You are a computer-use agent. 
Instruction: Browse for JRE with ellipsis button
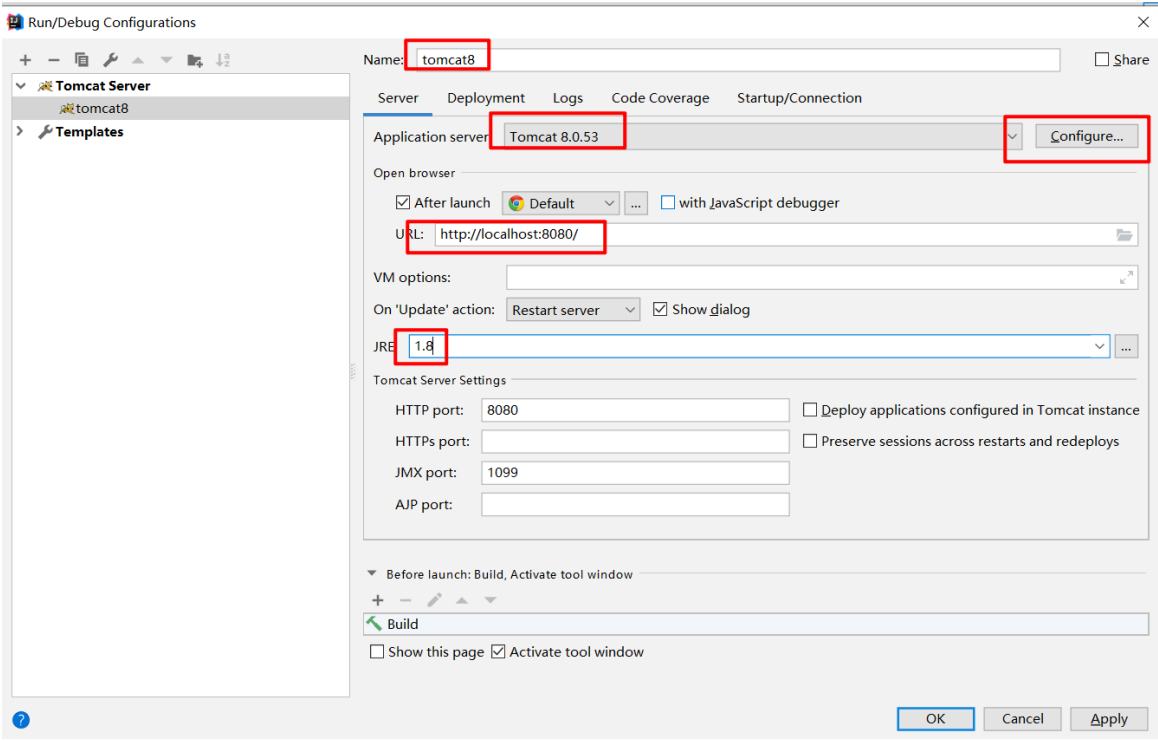pos(1126,346)
